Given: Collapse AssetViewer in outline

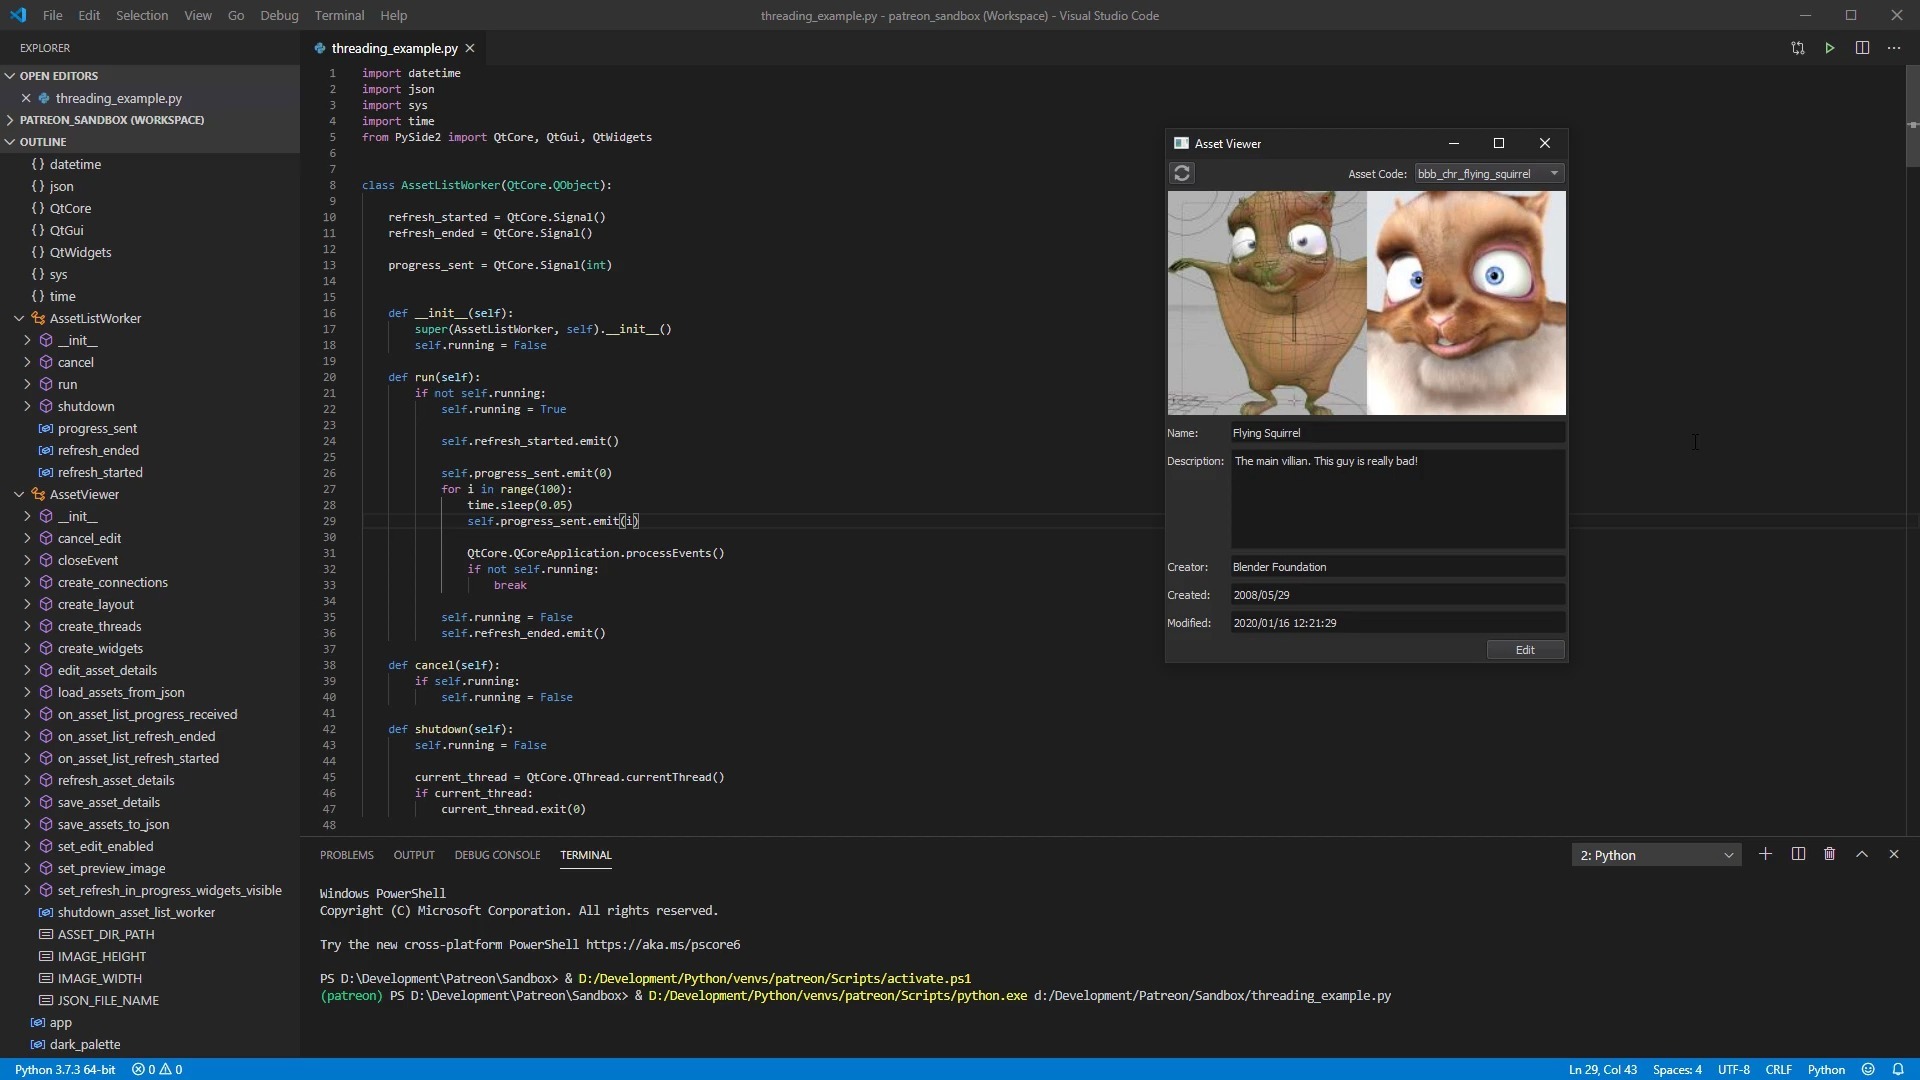Looking at the screenshot, I should tap(19, 494).
